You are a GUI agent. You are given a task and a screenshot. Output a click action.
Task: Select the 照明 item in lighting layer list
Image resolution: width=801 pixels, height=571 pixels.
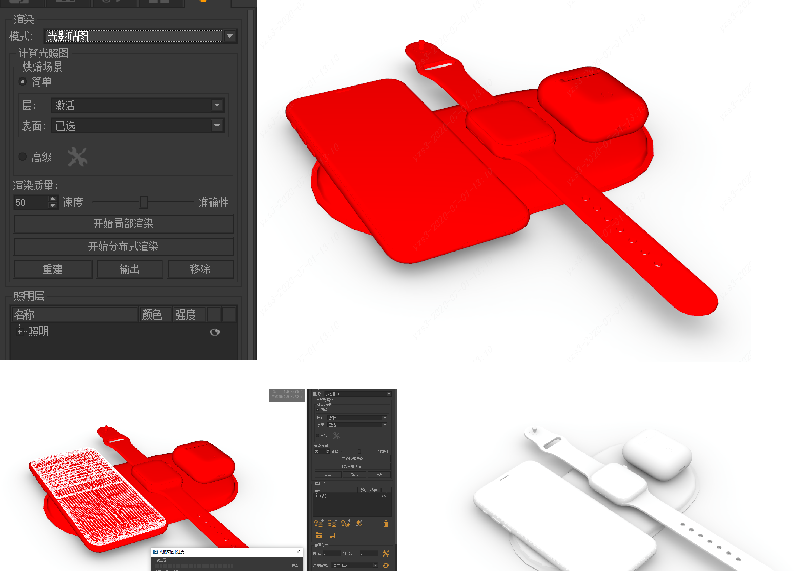click(38, 331)
